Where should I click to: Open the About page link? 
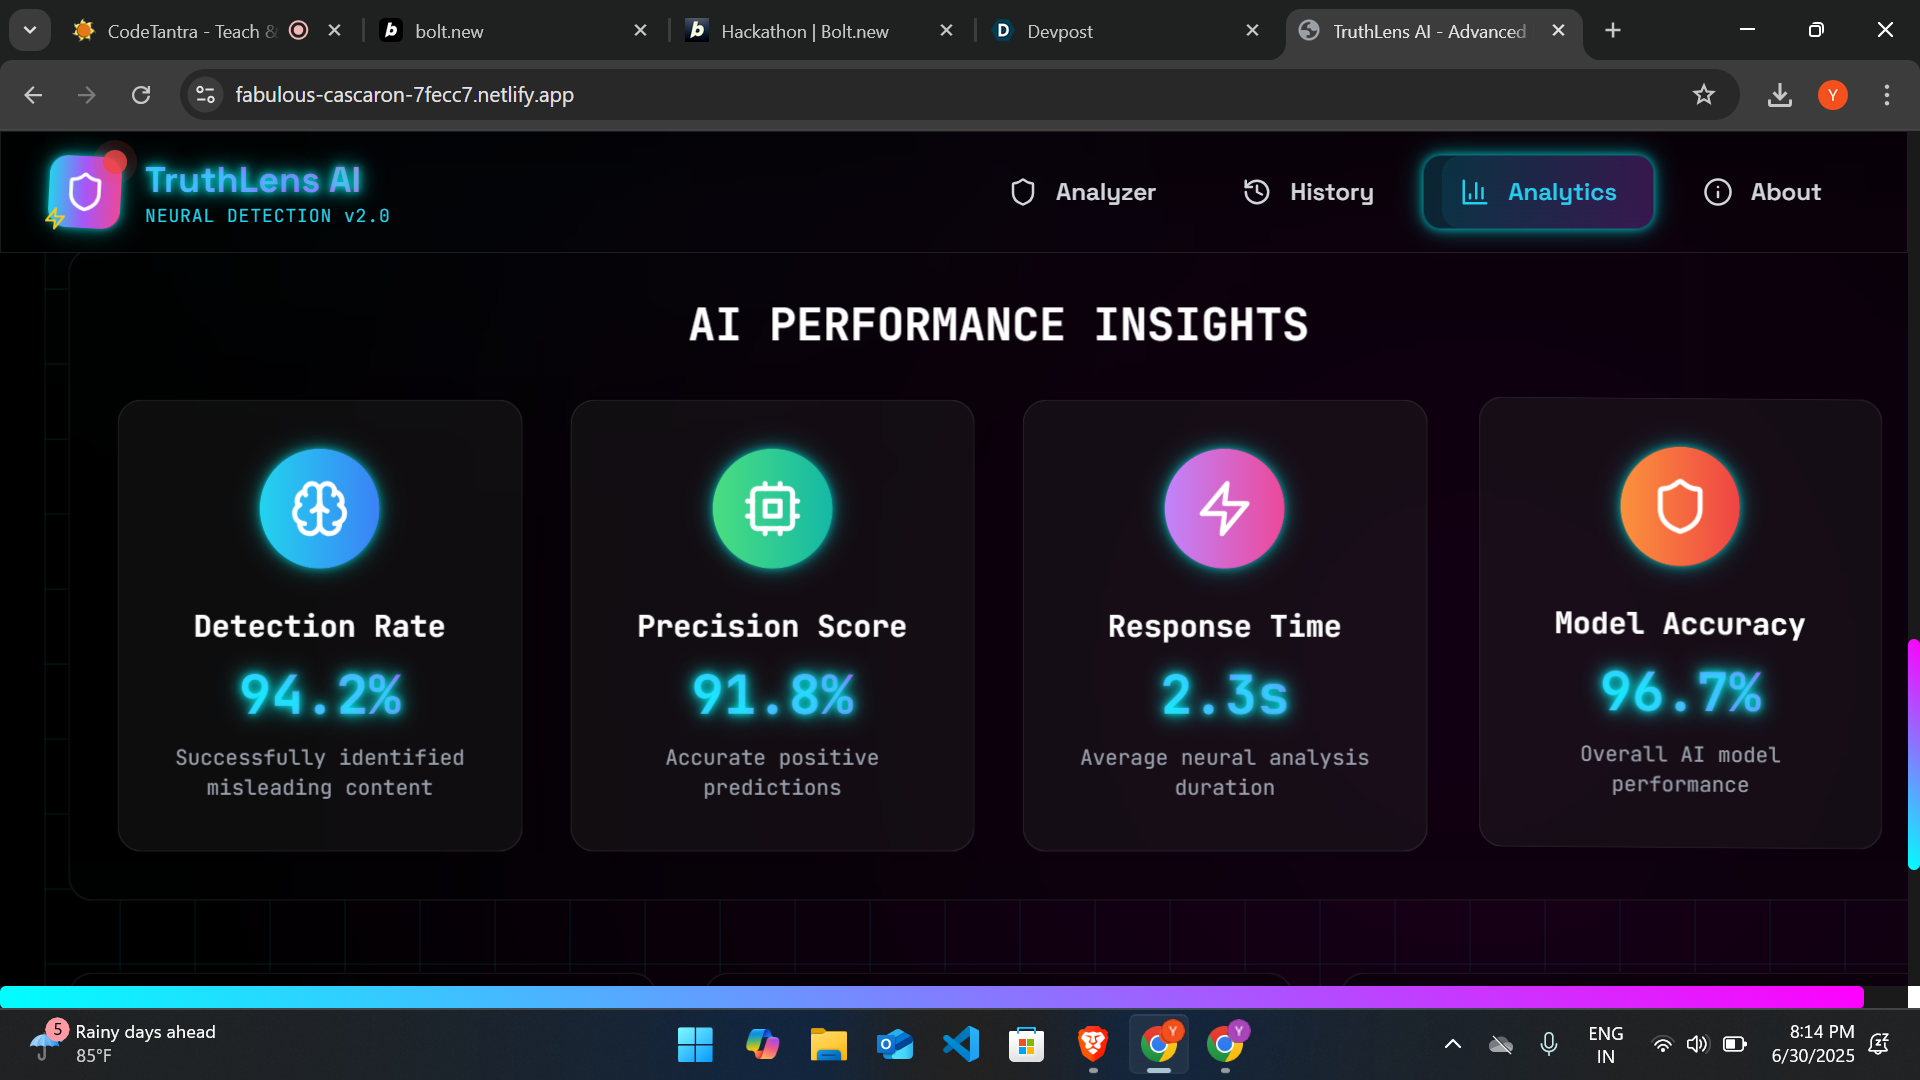click(1762, 192)
